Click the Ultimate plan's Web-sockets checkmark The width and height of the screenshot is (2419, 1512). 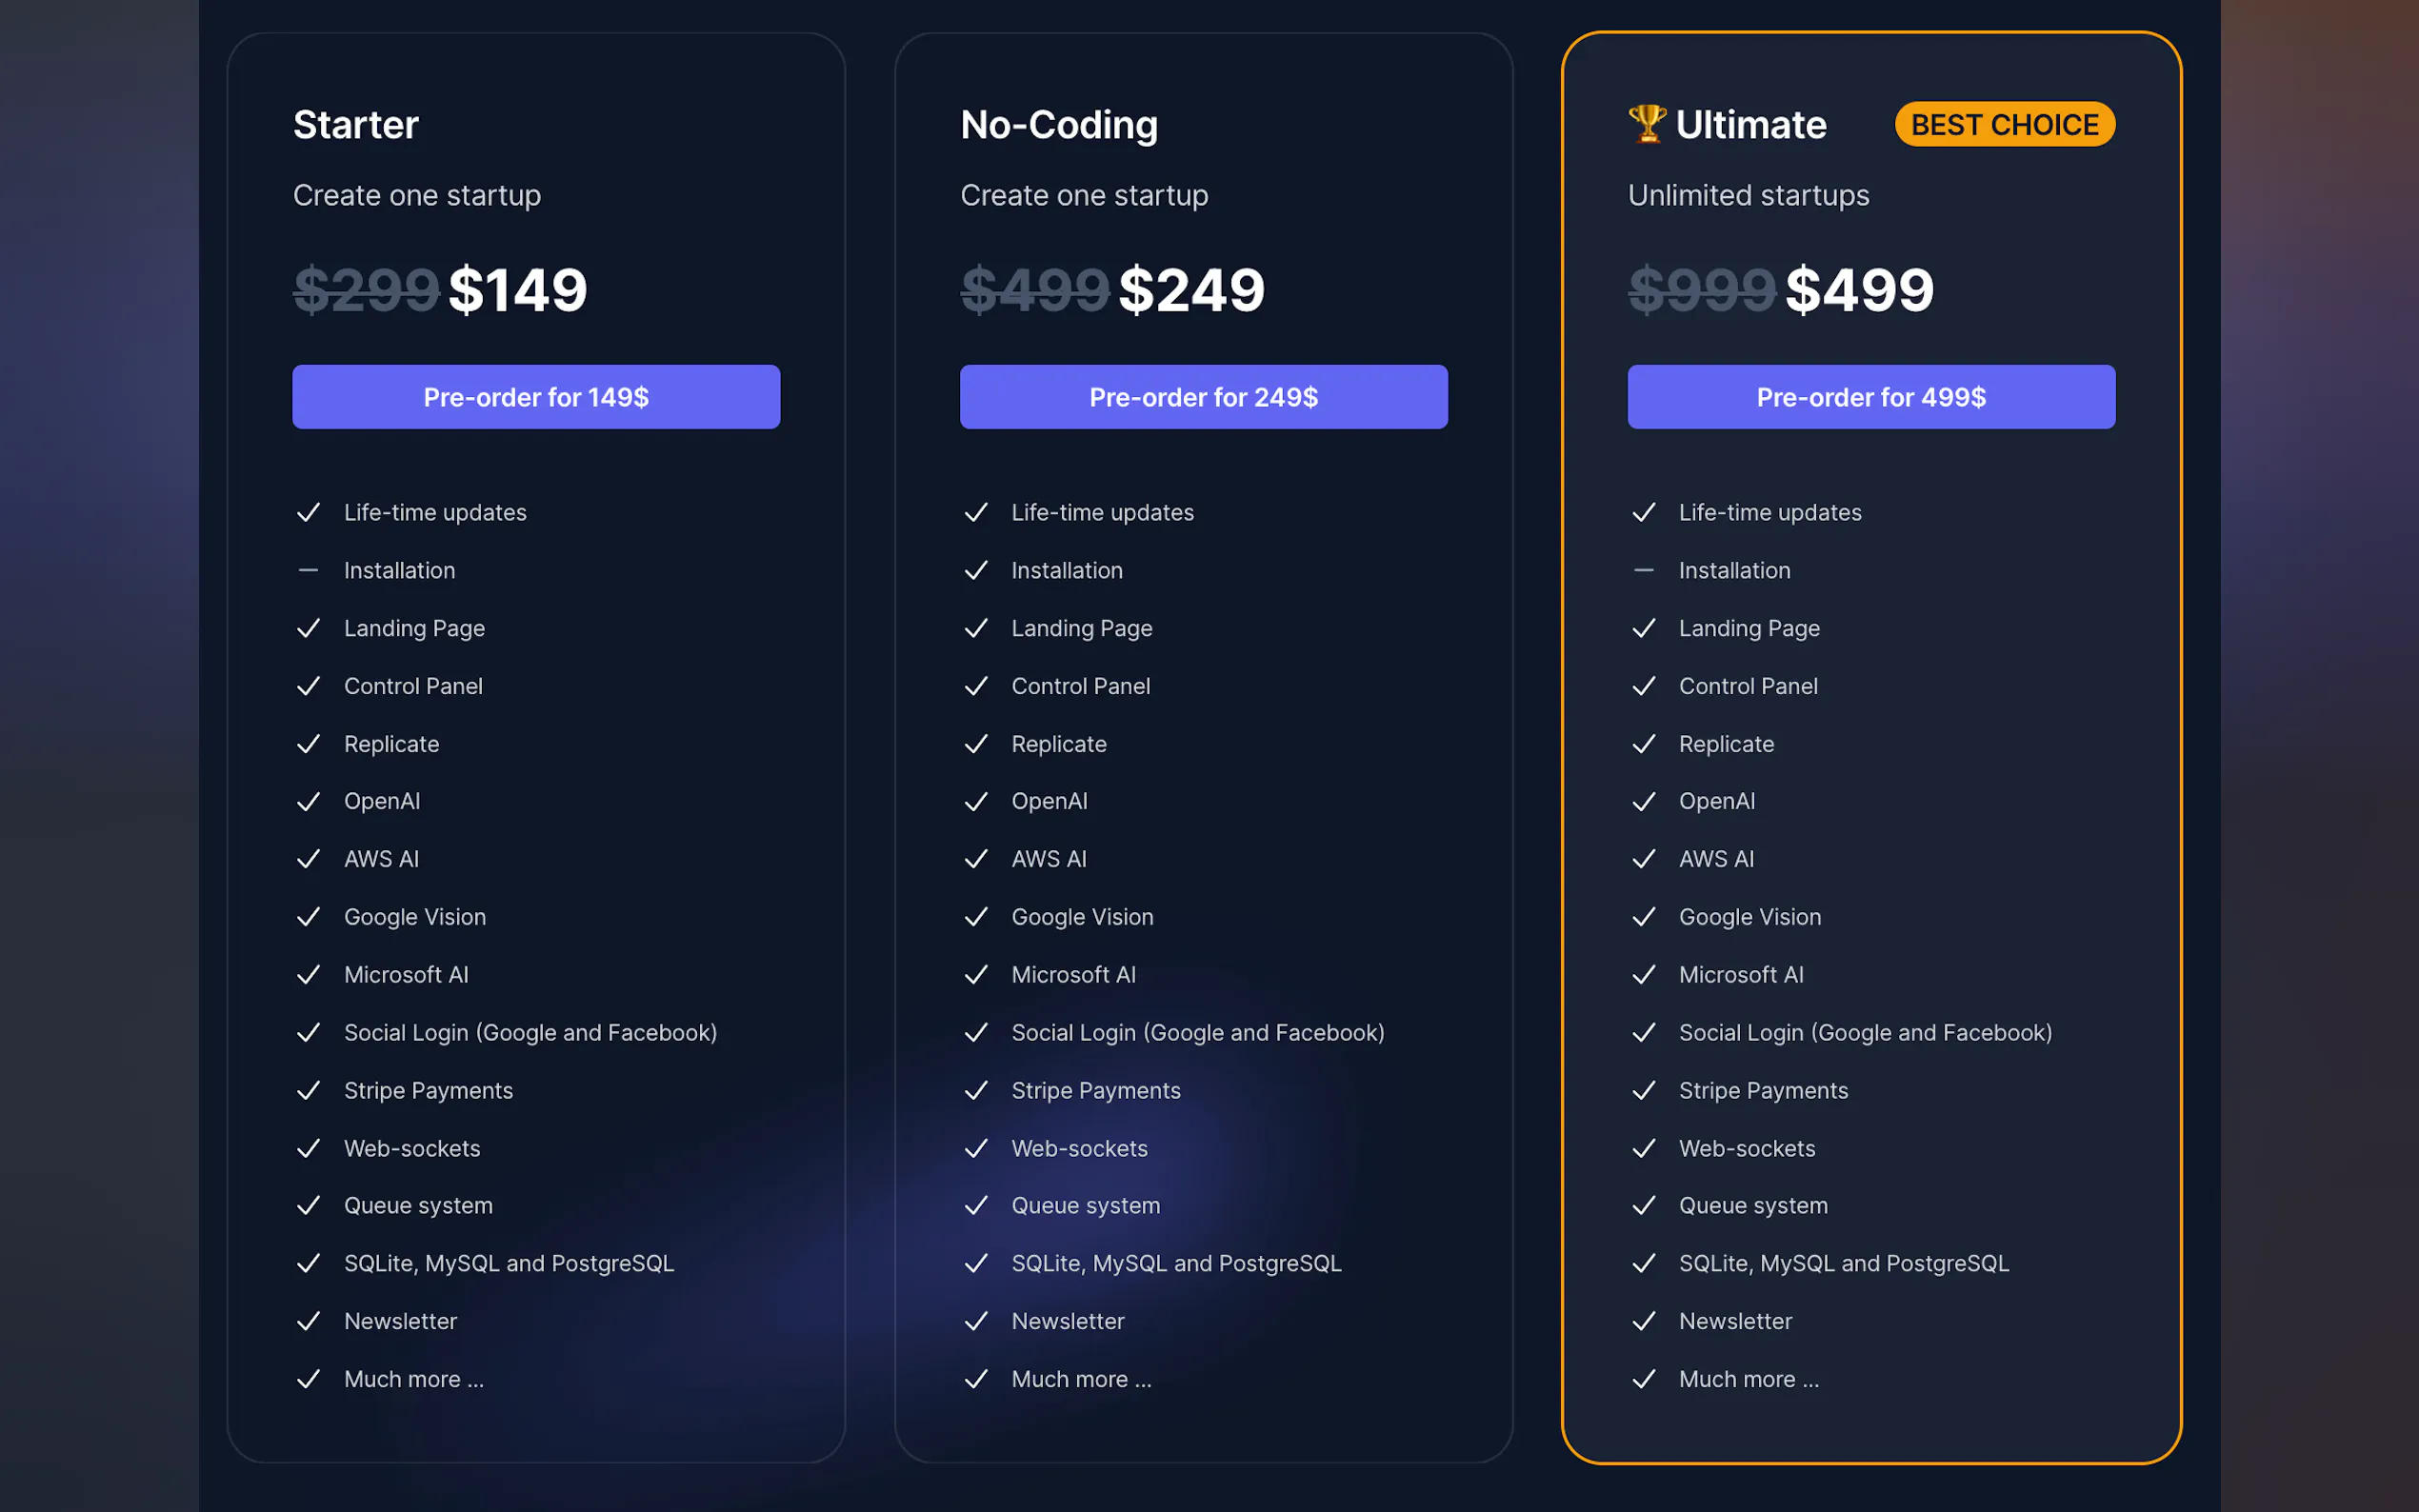pos(1643,1149)
